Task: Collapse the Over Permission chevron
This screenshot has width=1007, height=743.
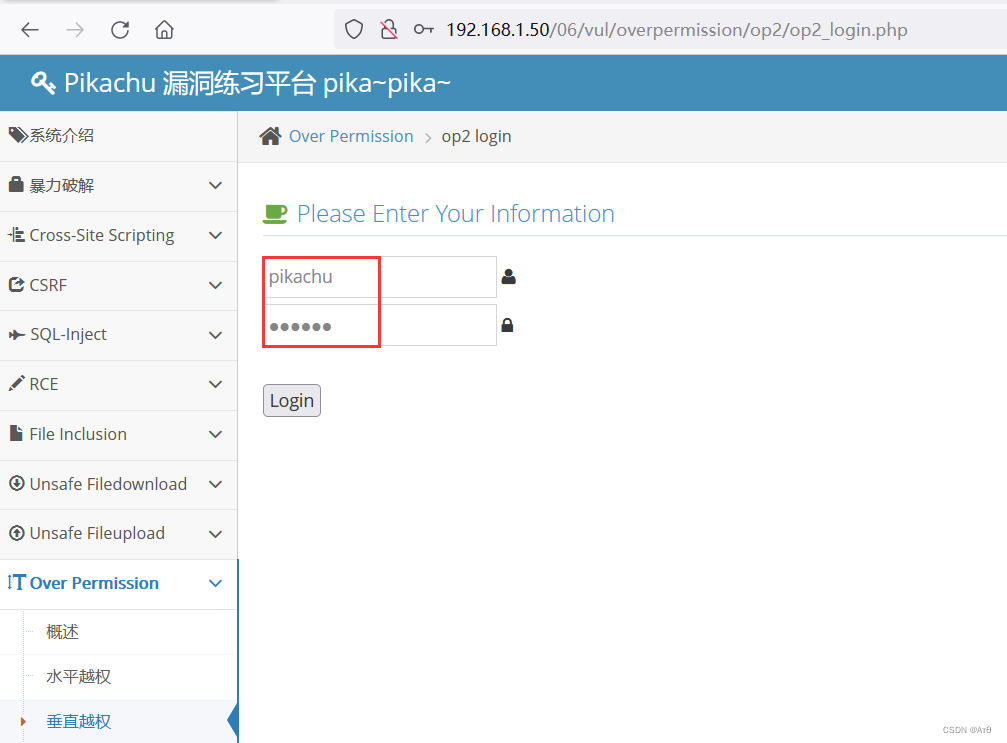Action: pos(216,583)
